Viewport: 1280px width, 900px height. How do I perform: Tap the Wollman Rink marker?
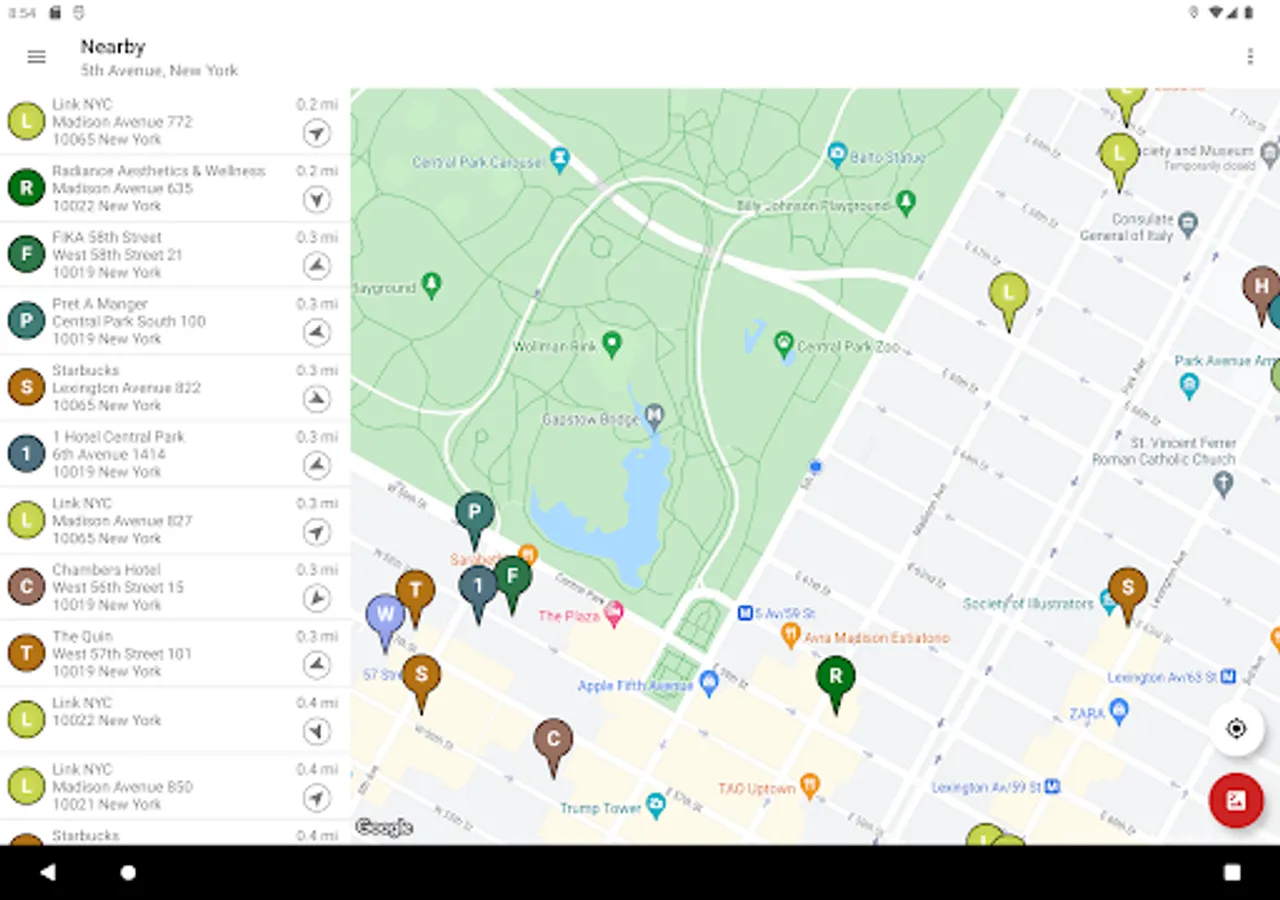[611, 344]
